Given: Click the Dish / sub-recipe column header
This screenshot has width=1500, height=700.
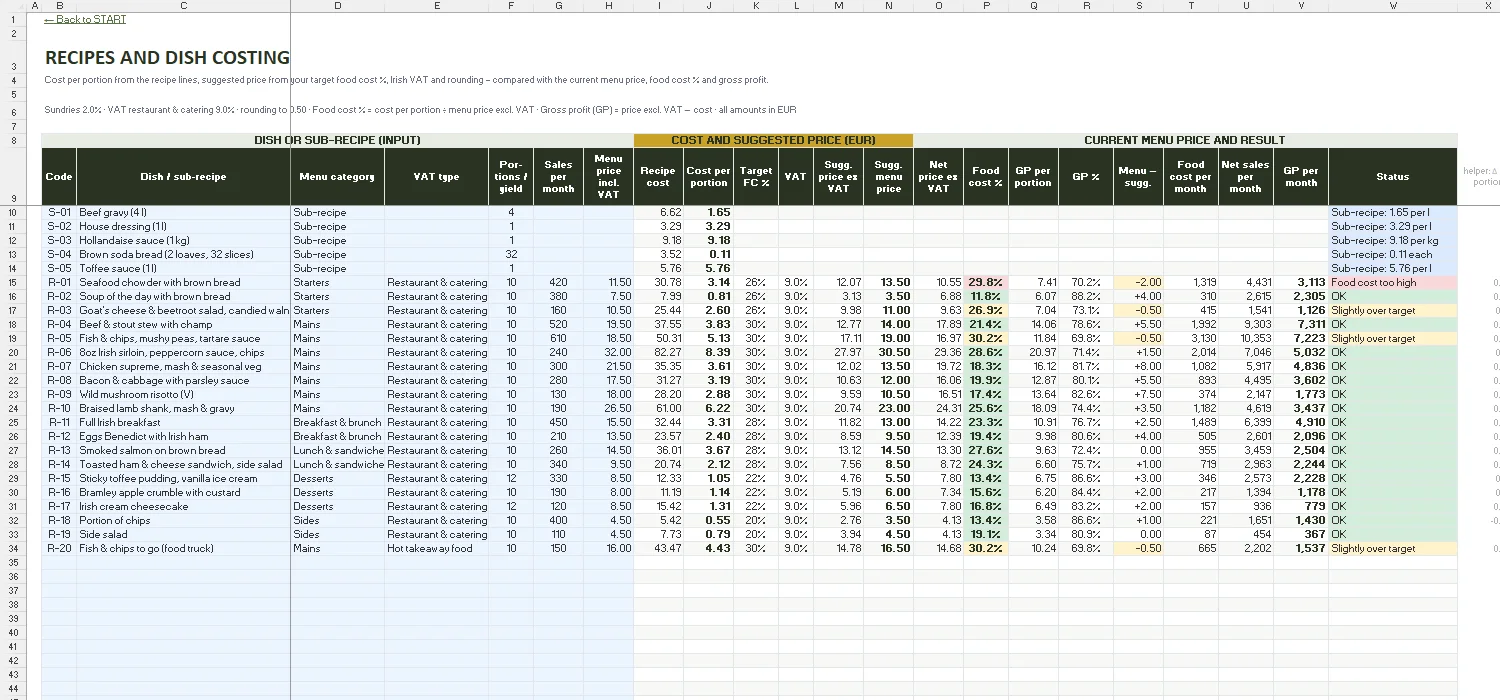Looking at the screenshot, I should coord(184,176).
